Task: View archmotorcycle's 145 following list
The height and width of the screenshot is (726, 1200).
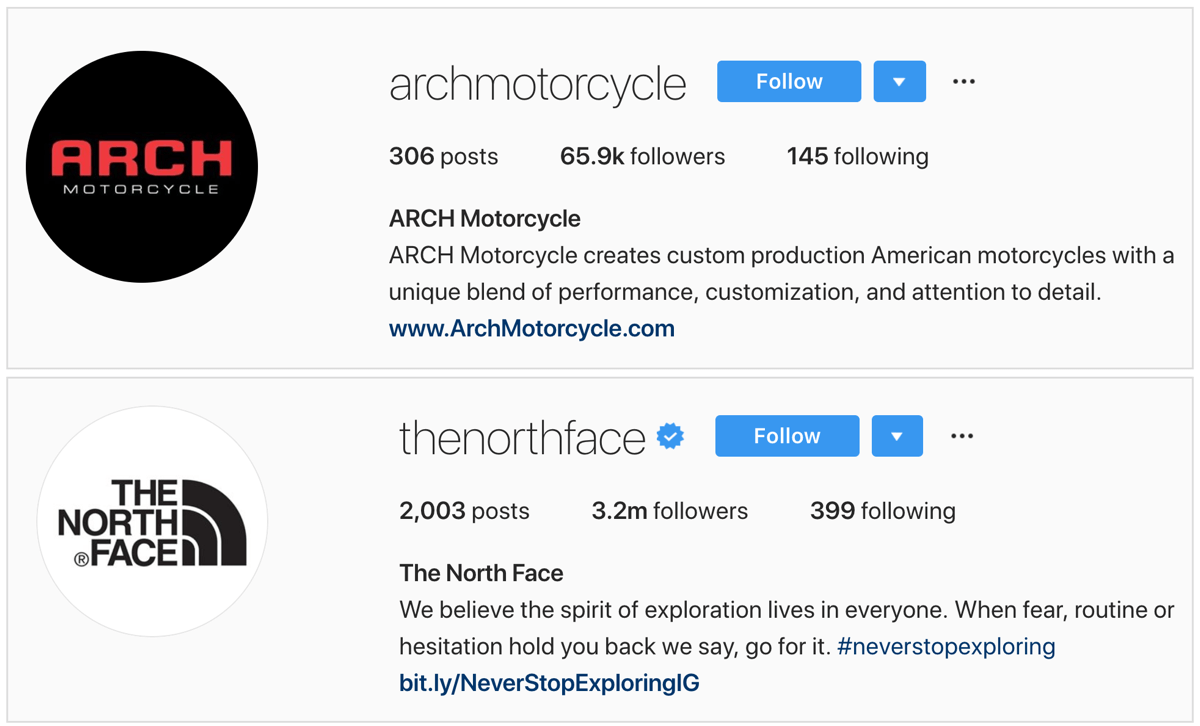Action: click(x=858, y=156)
